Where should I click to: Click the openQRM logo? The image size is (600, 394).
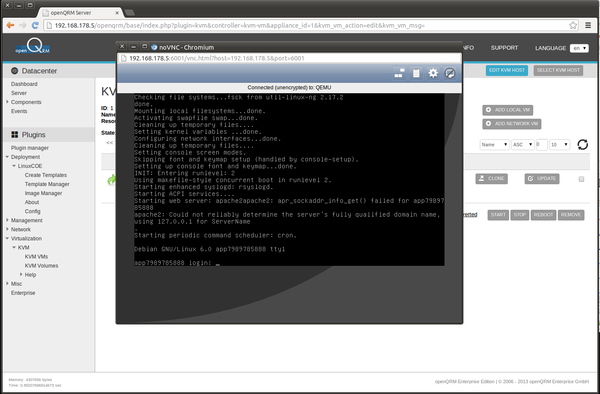[33, 46]
